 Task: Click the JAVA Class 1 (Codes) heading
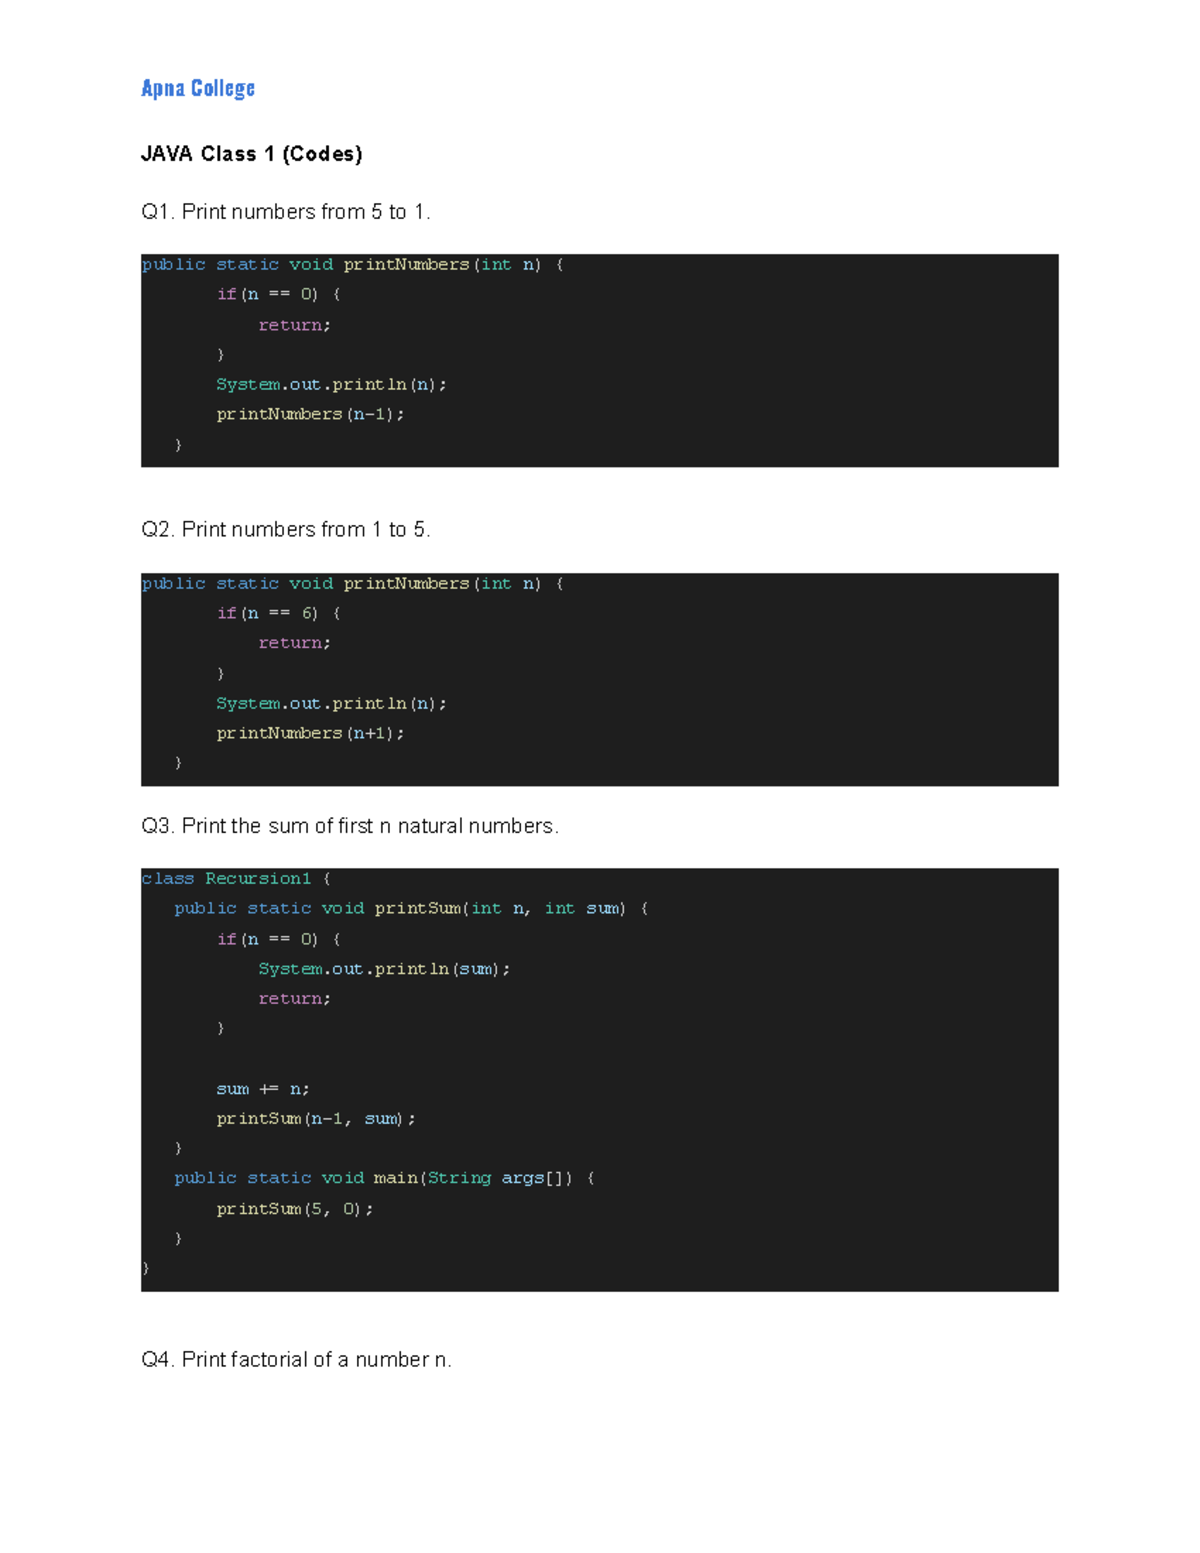(251, 154)
